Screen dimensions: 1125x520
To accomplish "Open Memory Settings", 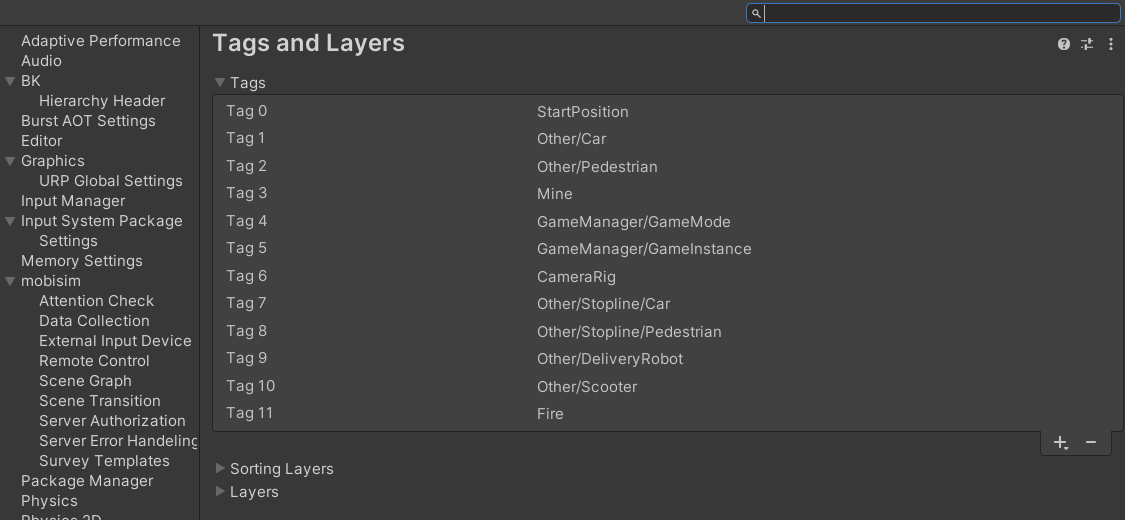I will coord(81,261).
